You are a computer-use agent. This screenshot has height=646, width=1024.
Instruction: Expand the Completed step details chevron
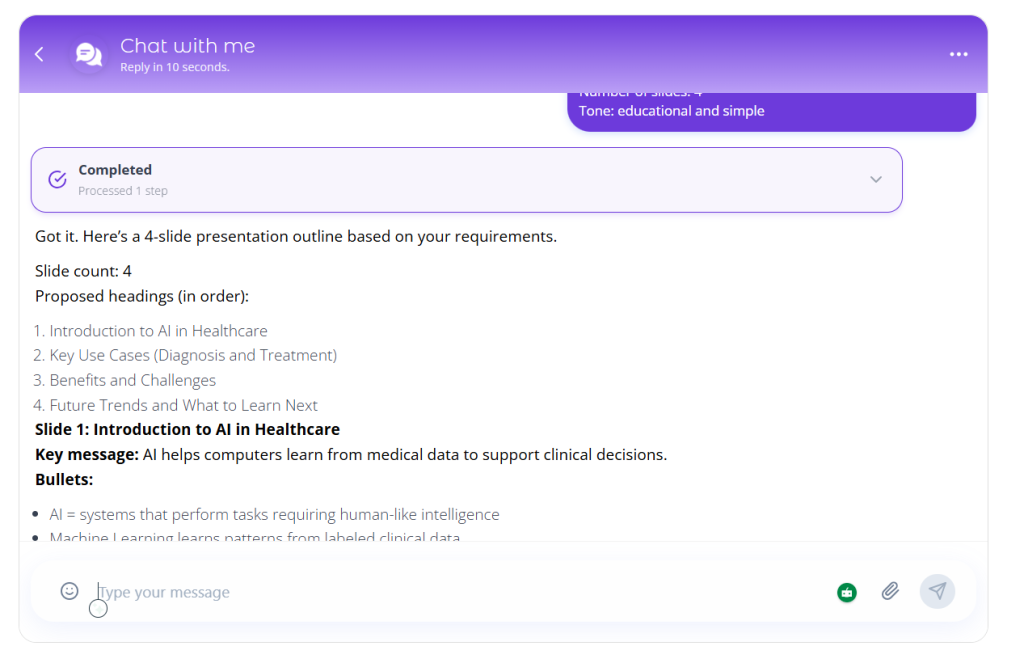[x=875, y=180]
